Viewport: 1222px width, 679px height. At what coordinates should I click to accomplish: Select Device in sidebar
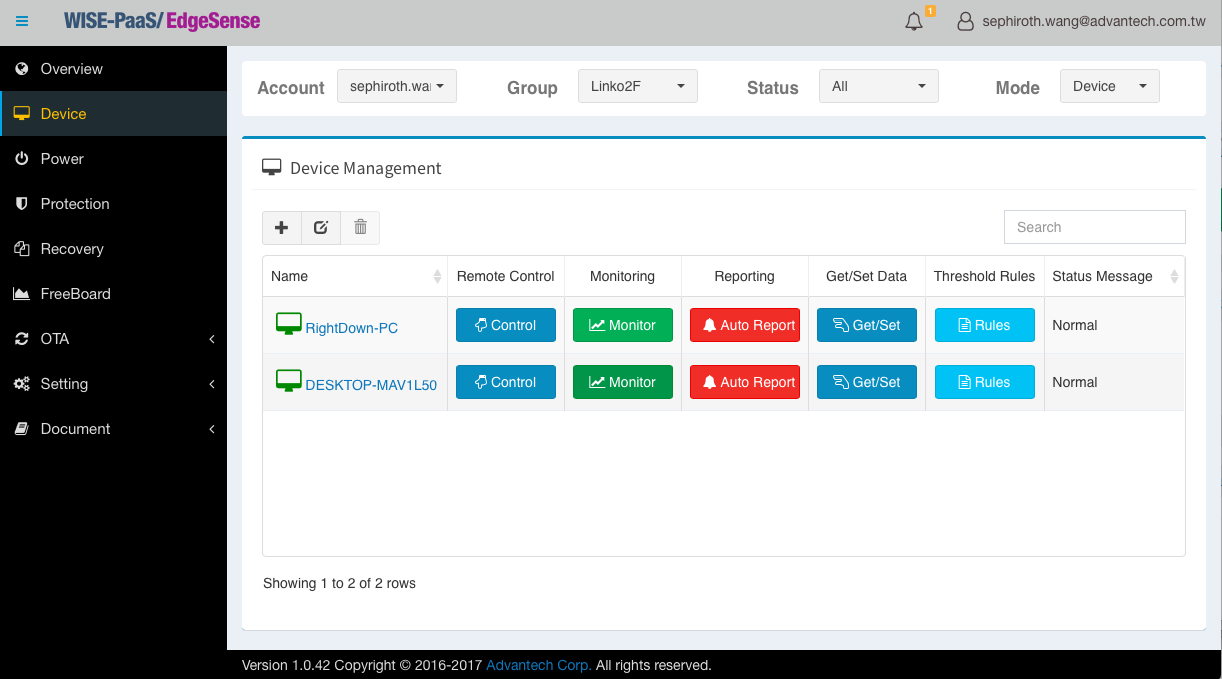113,114
